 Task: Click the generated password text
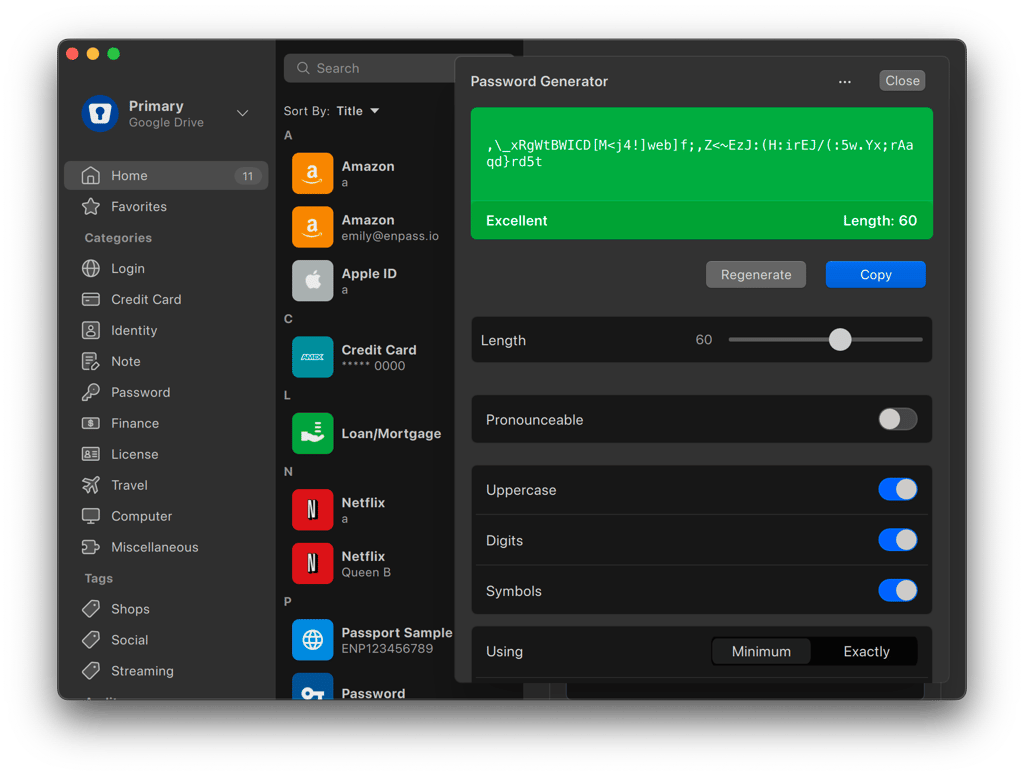coord(699,154)
